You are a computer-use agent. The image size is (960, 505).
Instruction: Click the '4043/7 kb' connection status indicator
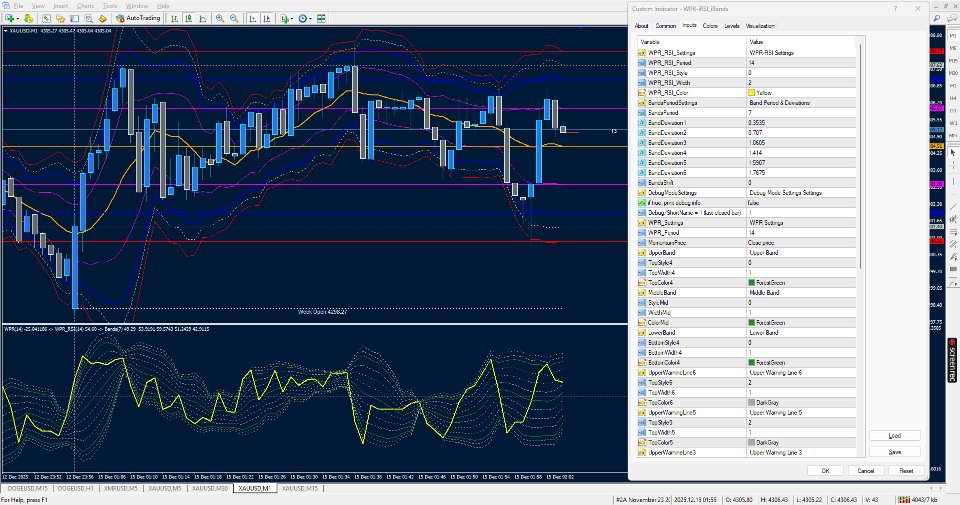pos(917,500)
